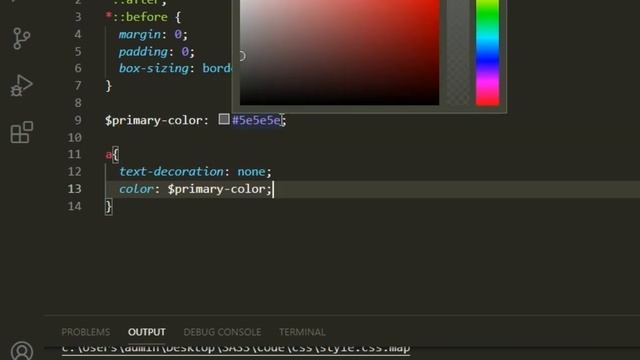Screen dimensions: 640x360
Task: Click the color property on line 13
Action: [x=136, y=189]
